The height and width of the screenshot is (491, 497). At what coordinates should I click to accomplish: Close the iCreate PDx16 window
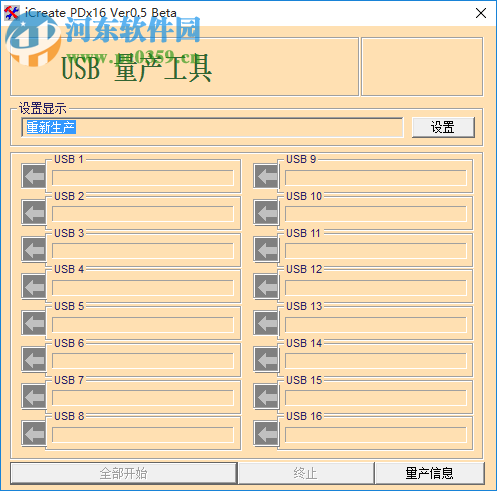point(481,13)
